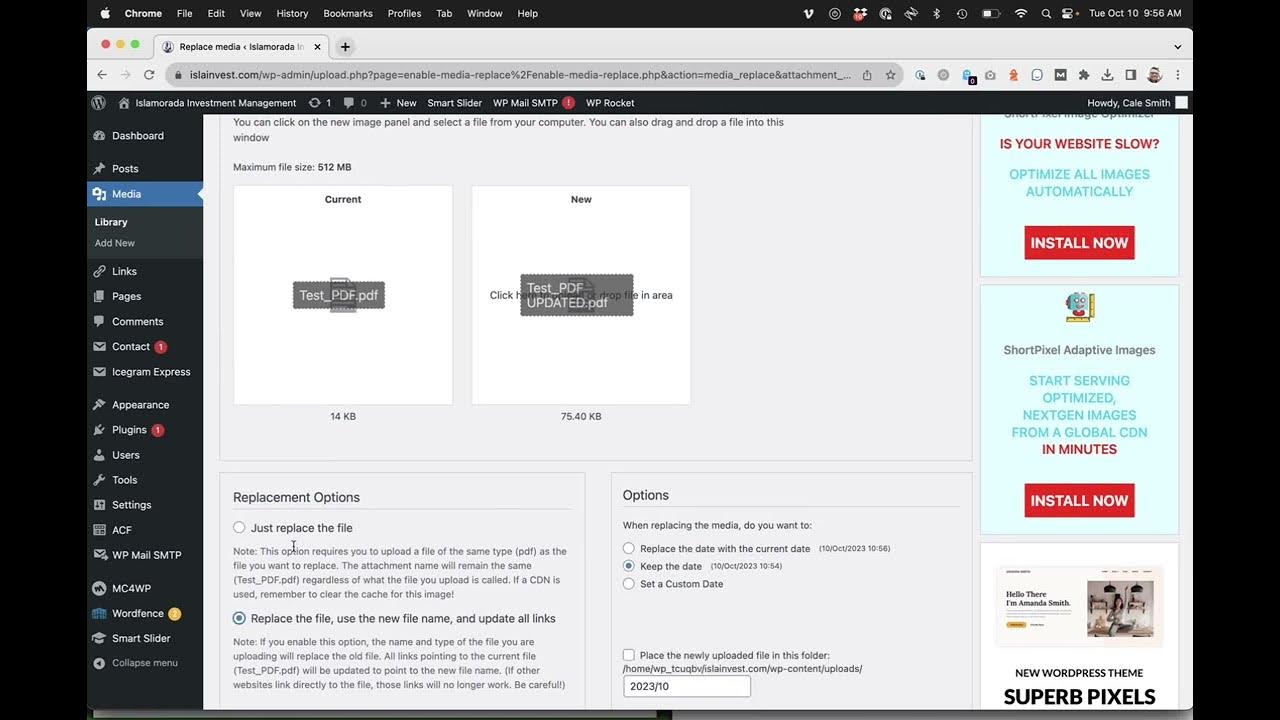Go back with browser back arrow
Screen dimensions: 1280x720
click(102, 75)
